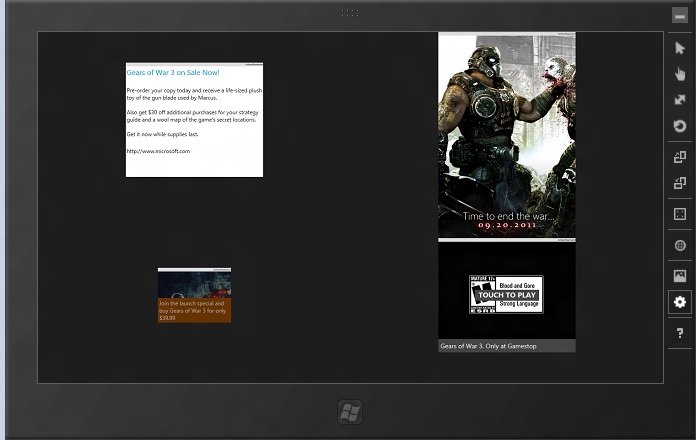Tap the TOUCH TO PLAY rating badge
Image resolution: width=697 pixels, height=440 pixels.
tap(506, 295)
